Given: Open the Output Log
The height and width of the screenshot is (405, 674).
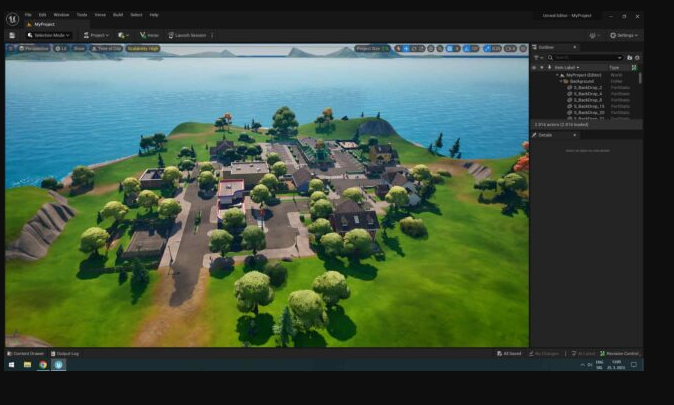Looking at the screenshot, I should pyautogui.click(x=64, y=353).
